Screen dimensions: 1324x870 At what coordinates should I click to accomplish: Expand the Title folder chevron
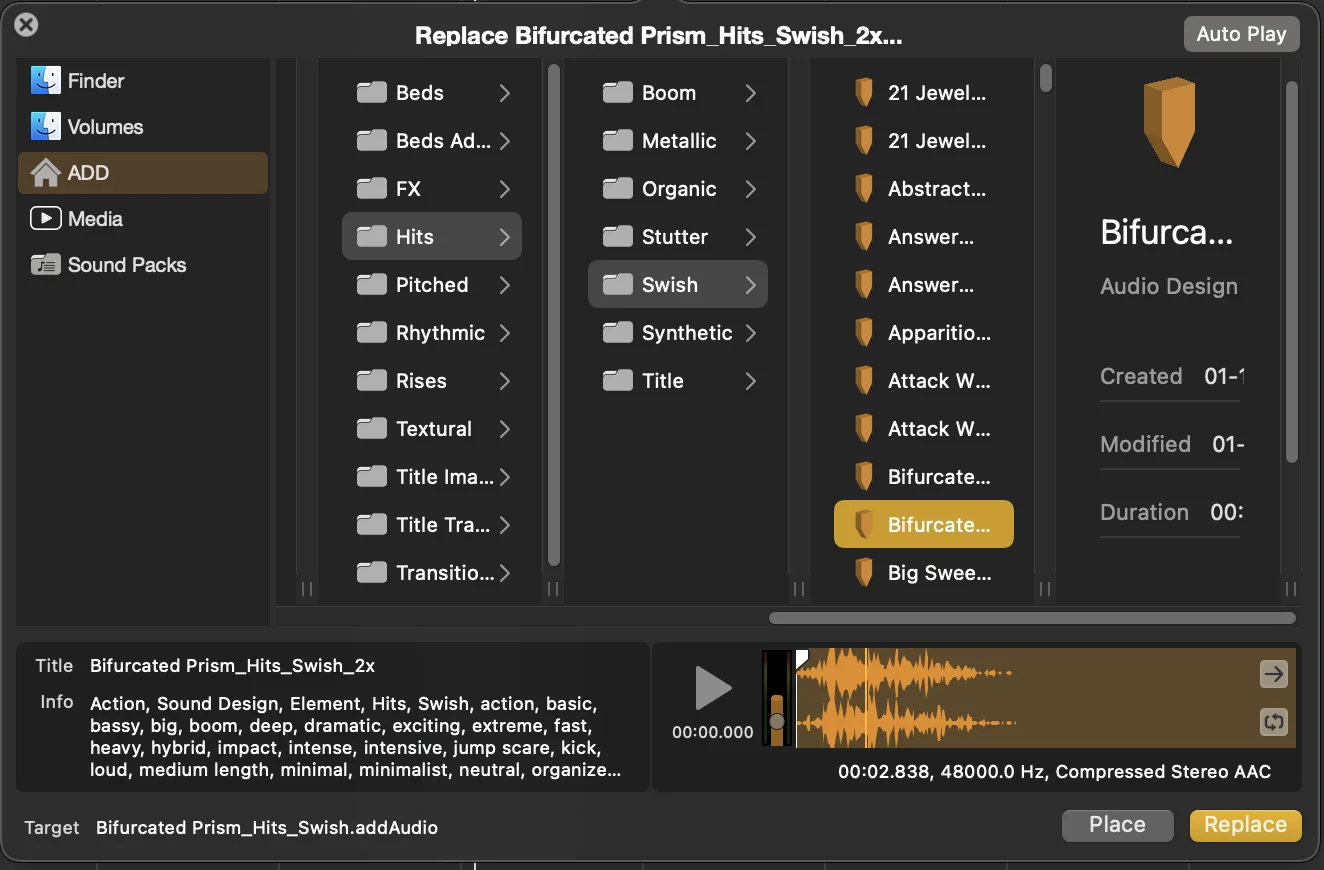(751, 381)
